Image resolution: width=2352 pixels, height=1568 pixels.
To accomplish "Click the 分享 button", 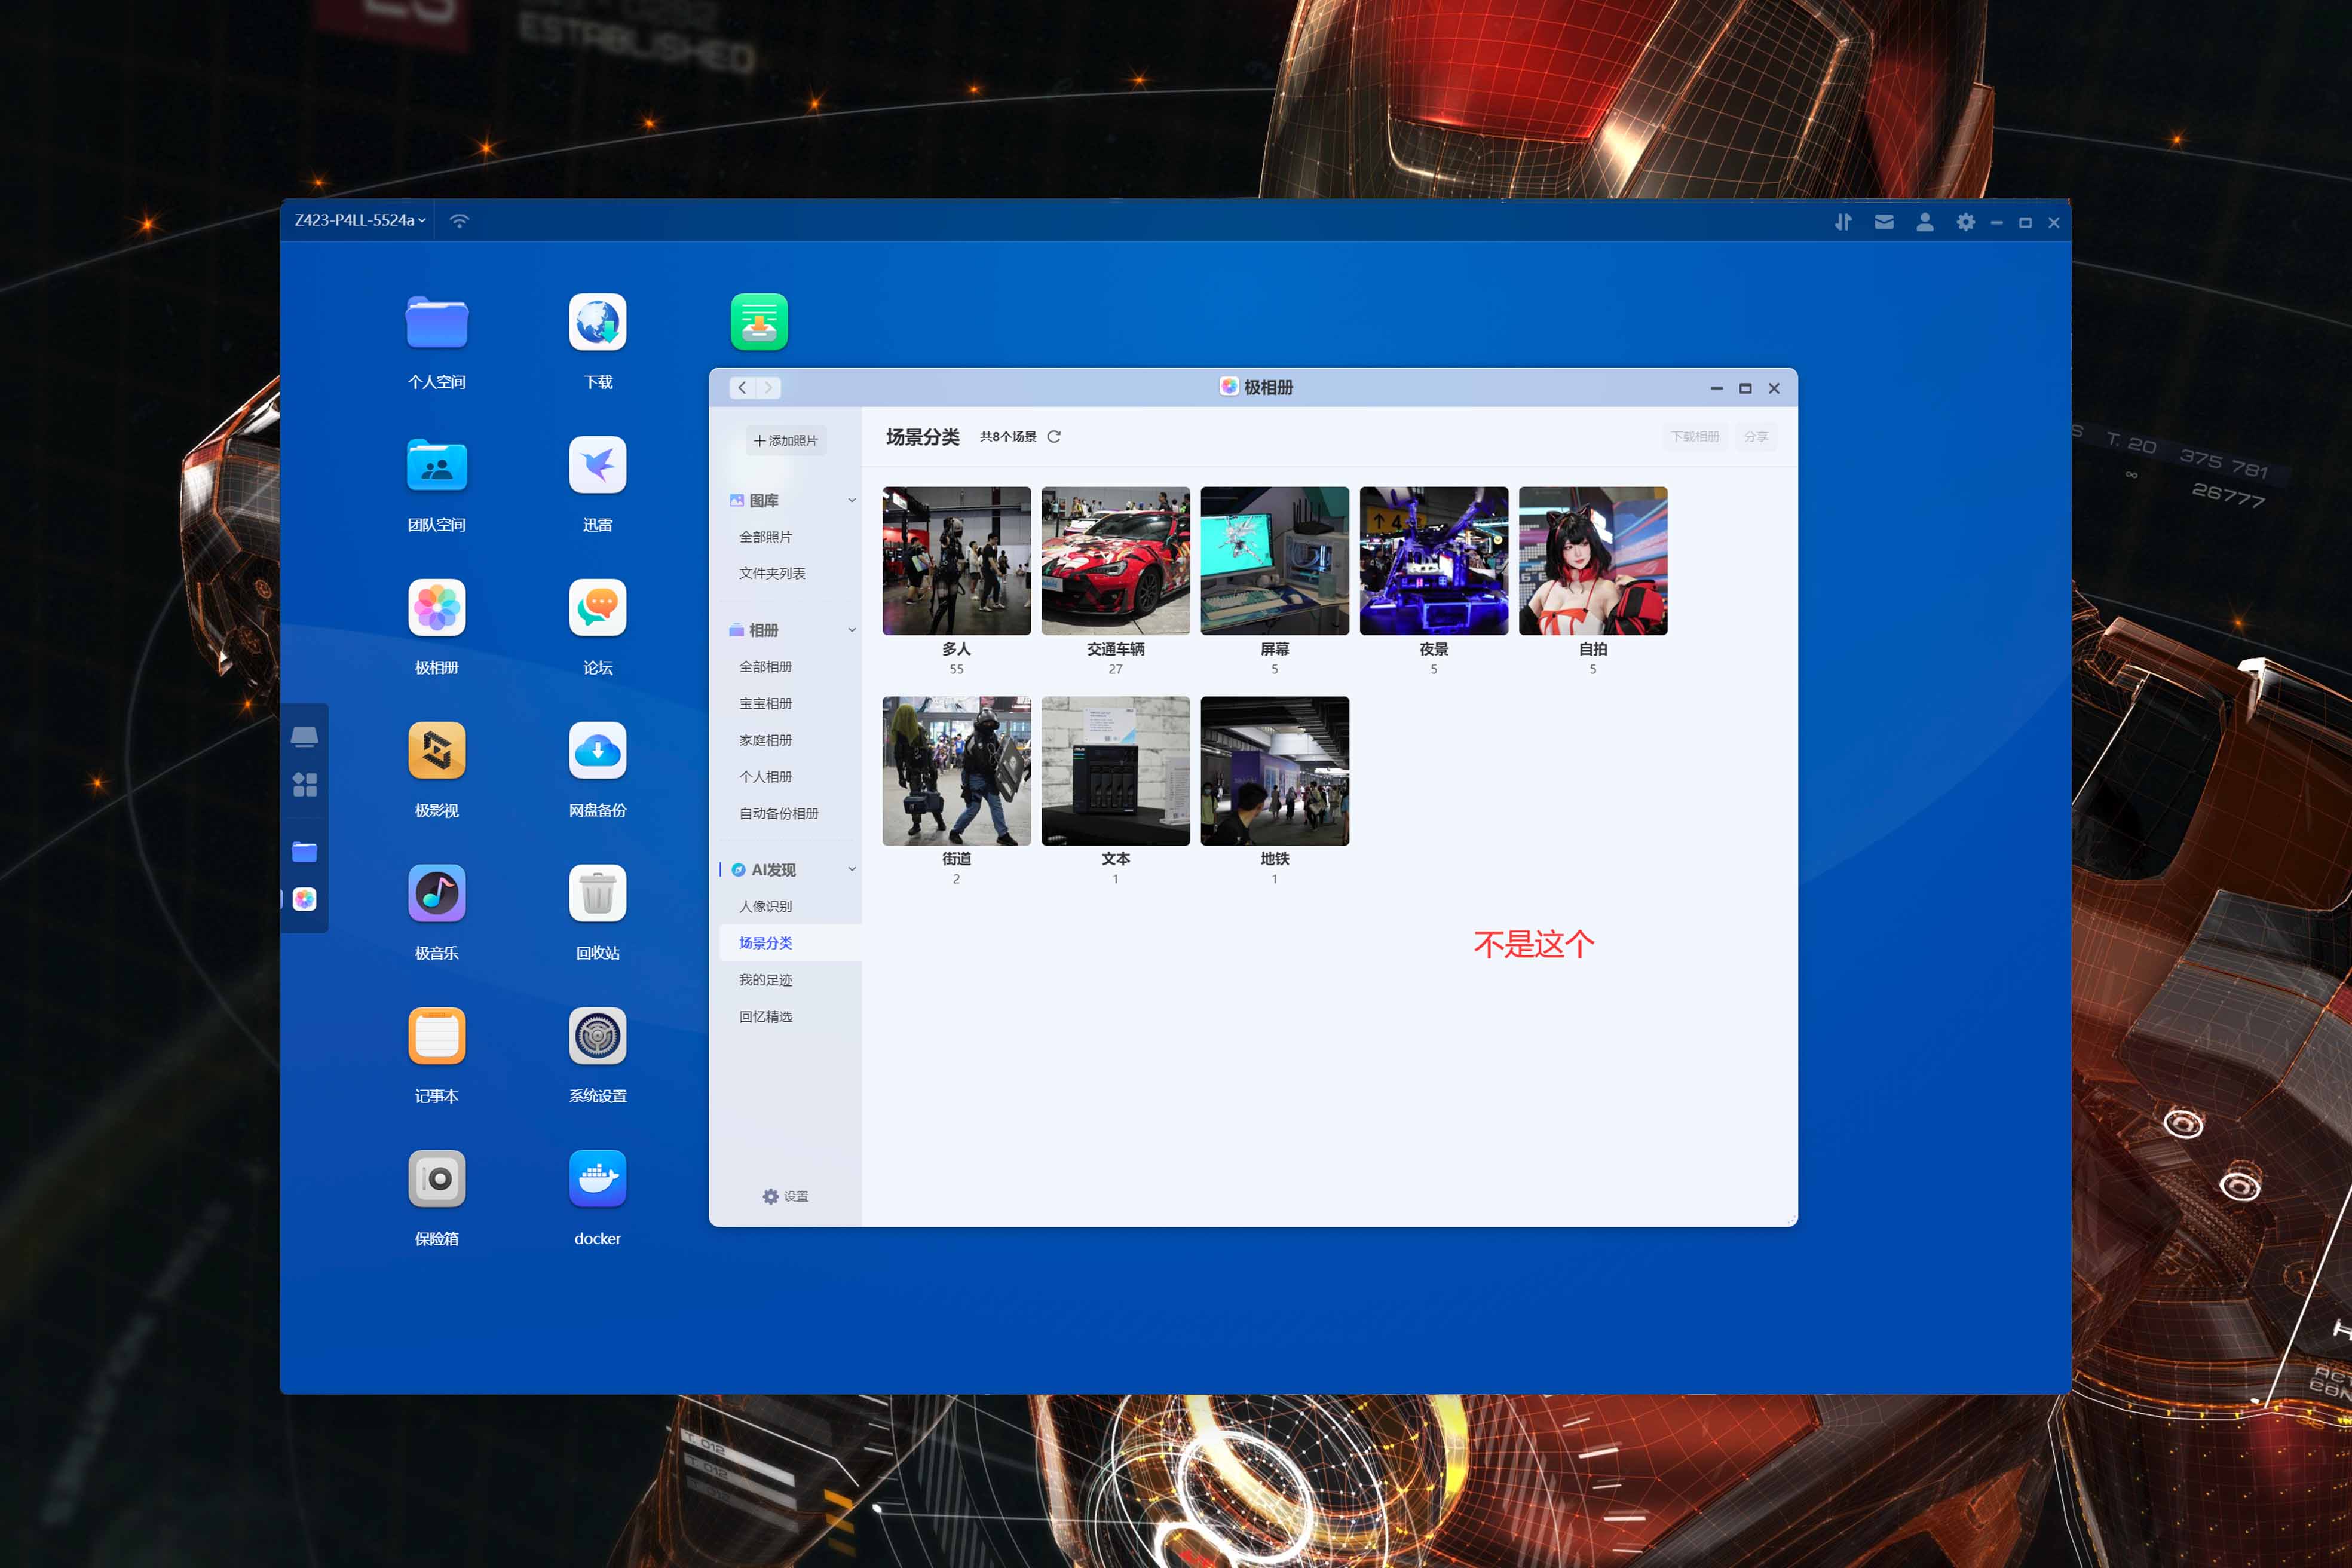I will coord(1756,437).
